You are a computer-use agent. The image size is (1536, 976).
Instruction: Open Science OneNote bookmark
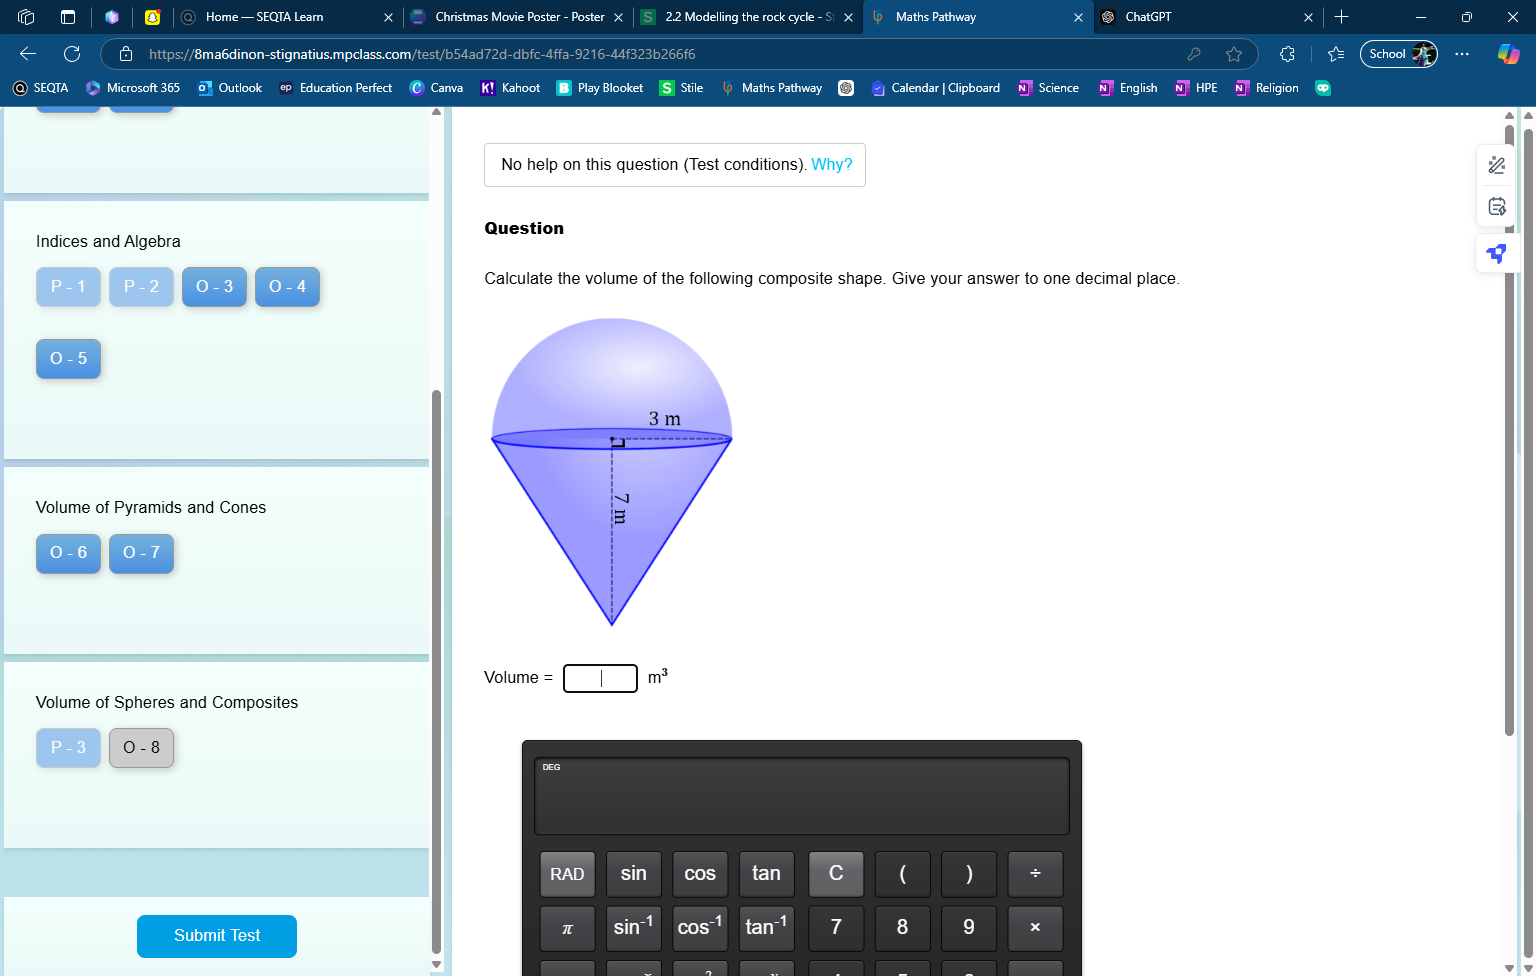tap(1048, 88)
